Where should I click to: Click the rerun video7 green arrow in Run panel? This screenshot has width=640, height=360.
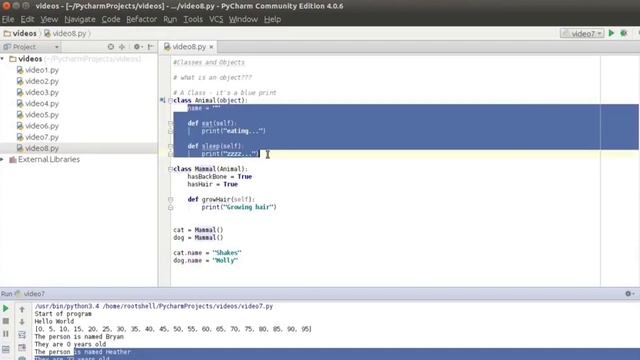[x=6, y=309]
